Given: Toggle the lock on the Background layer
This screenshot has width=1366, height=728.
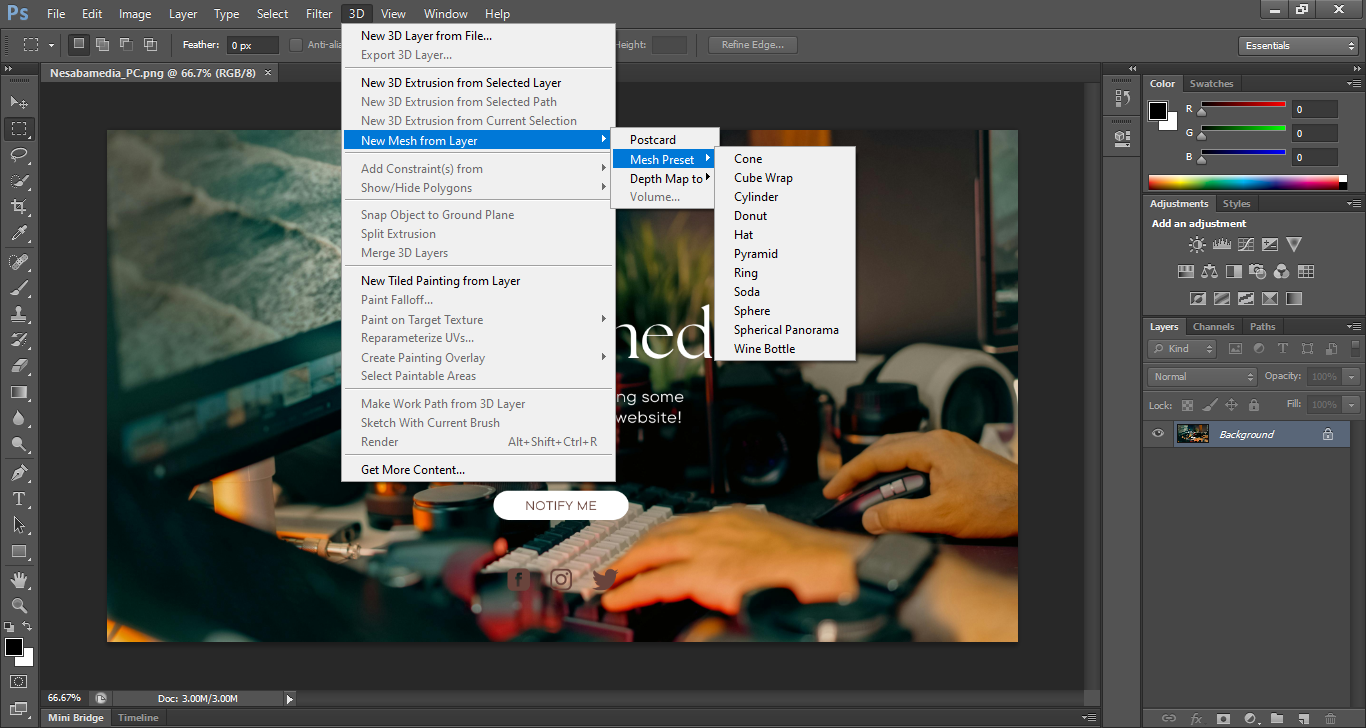Looking at the screenshot, I should 1328,434.
